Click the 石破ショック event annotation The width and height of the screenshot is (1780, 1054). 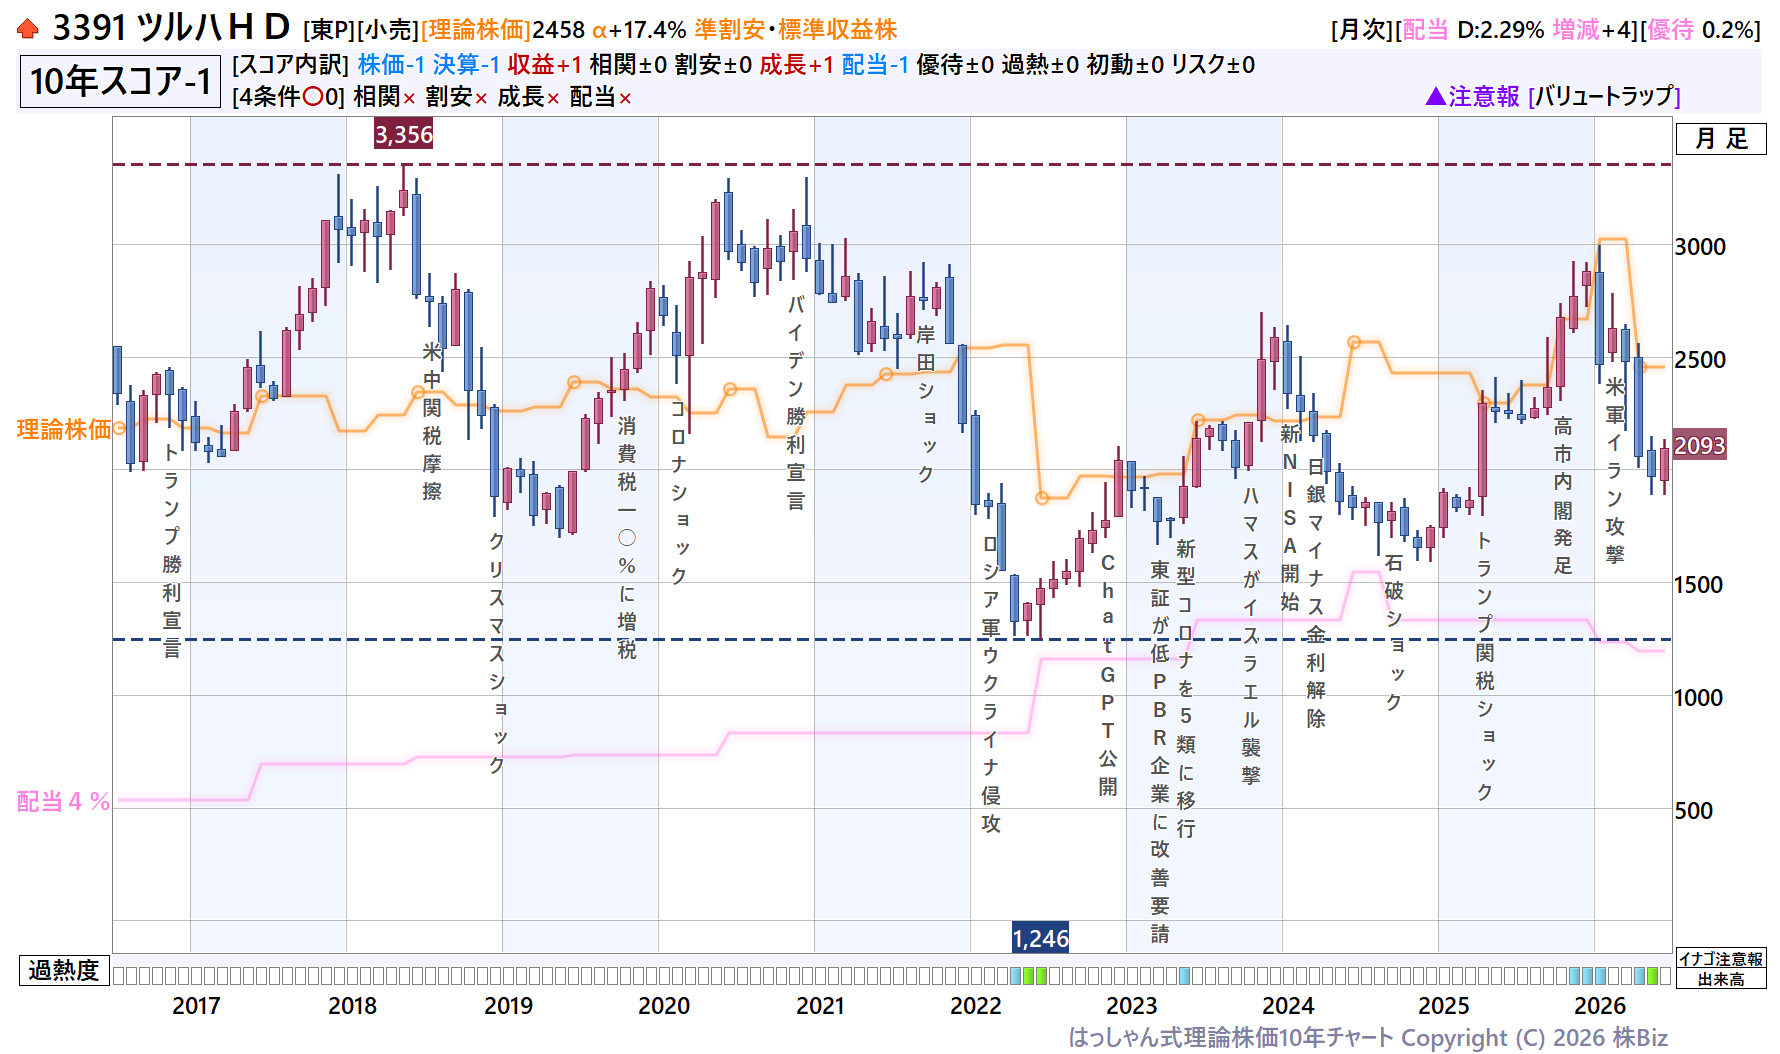[1394, 632]
